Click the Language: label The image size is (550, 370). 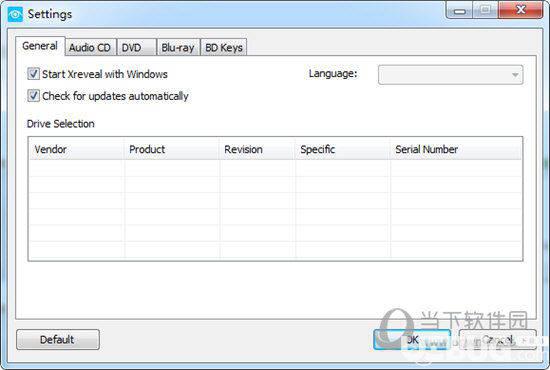tap(333, 74)
